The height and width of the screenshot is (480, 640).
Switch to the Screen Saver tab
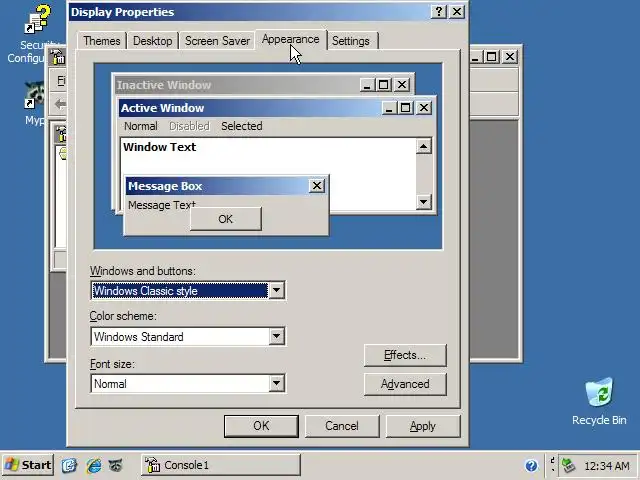pyautogui.click(x=217, y=41)
